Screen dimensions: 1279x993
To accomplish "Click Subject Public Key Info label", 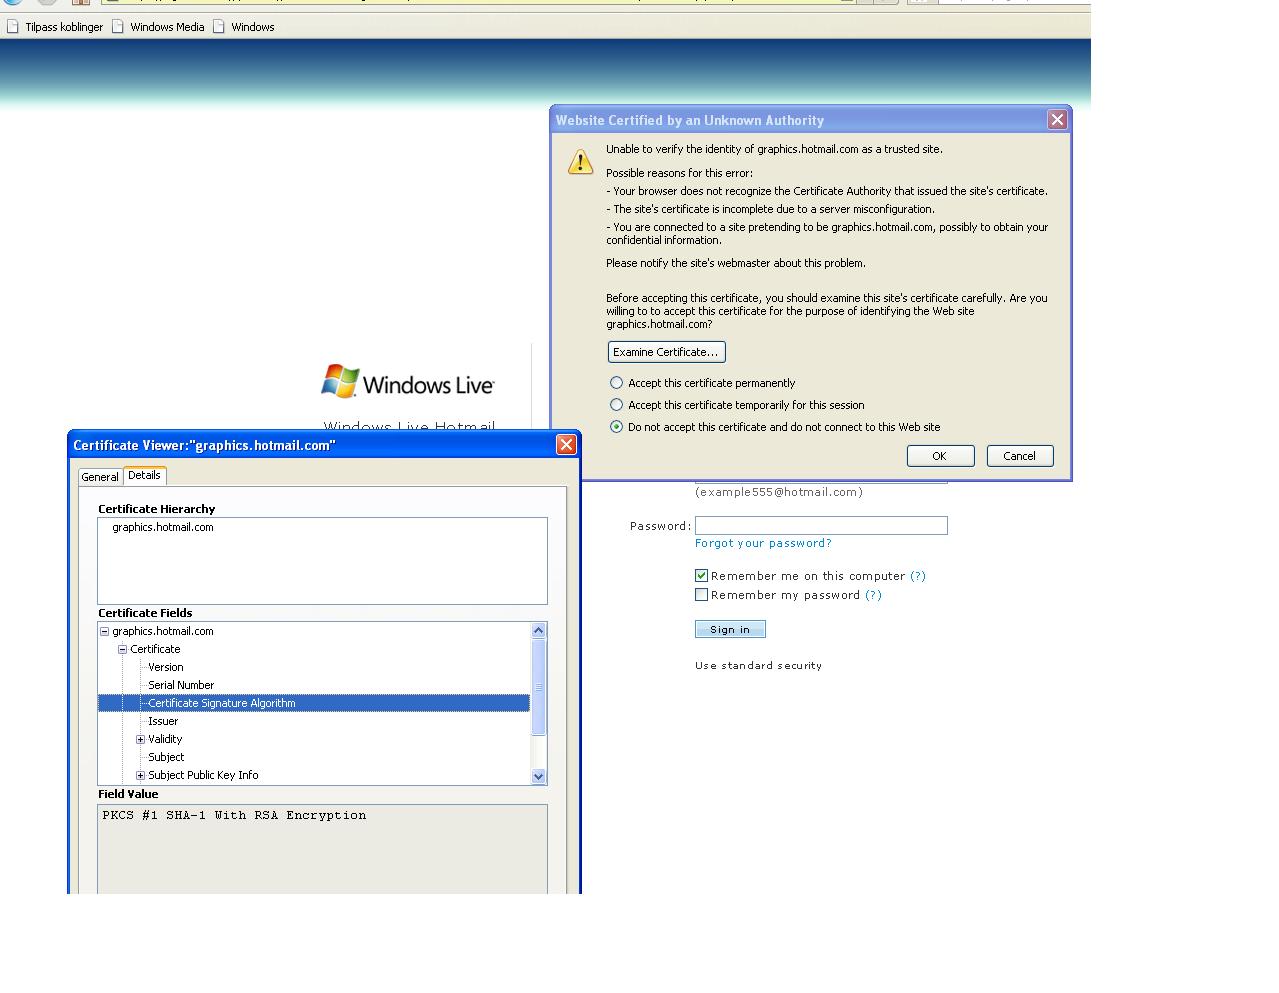I will (x=203, y=775).
